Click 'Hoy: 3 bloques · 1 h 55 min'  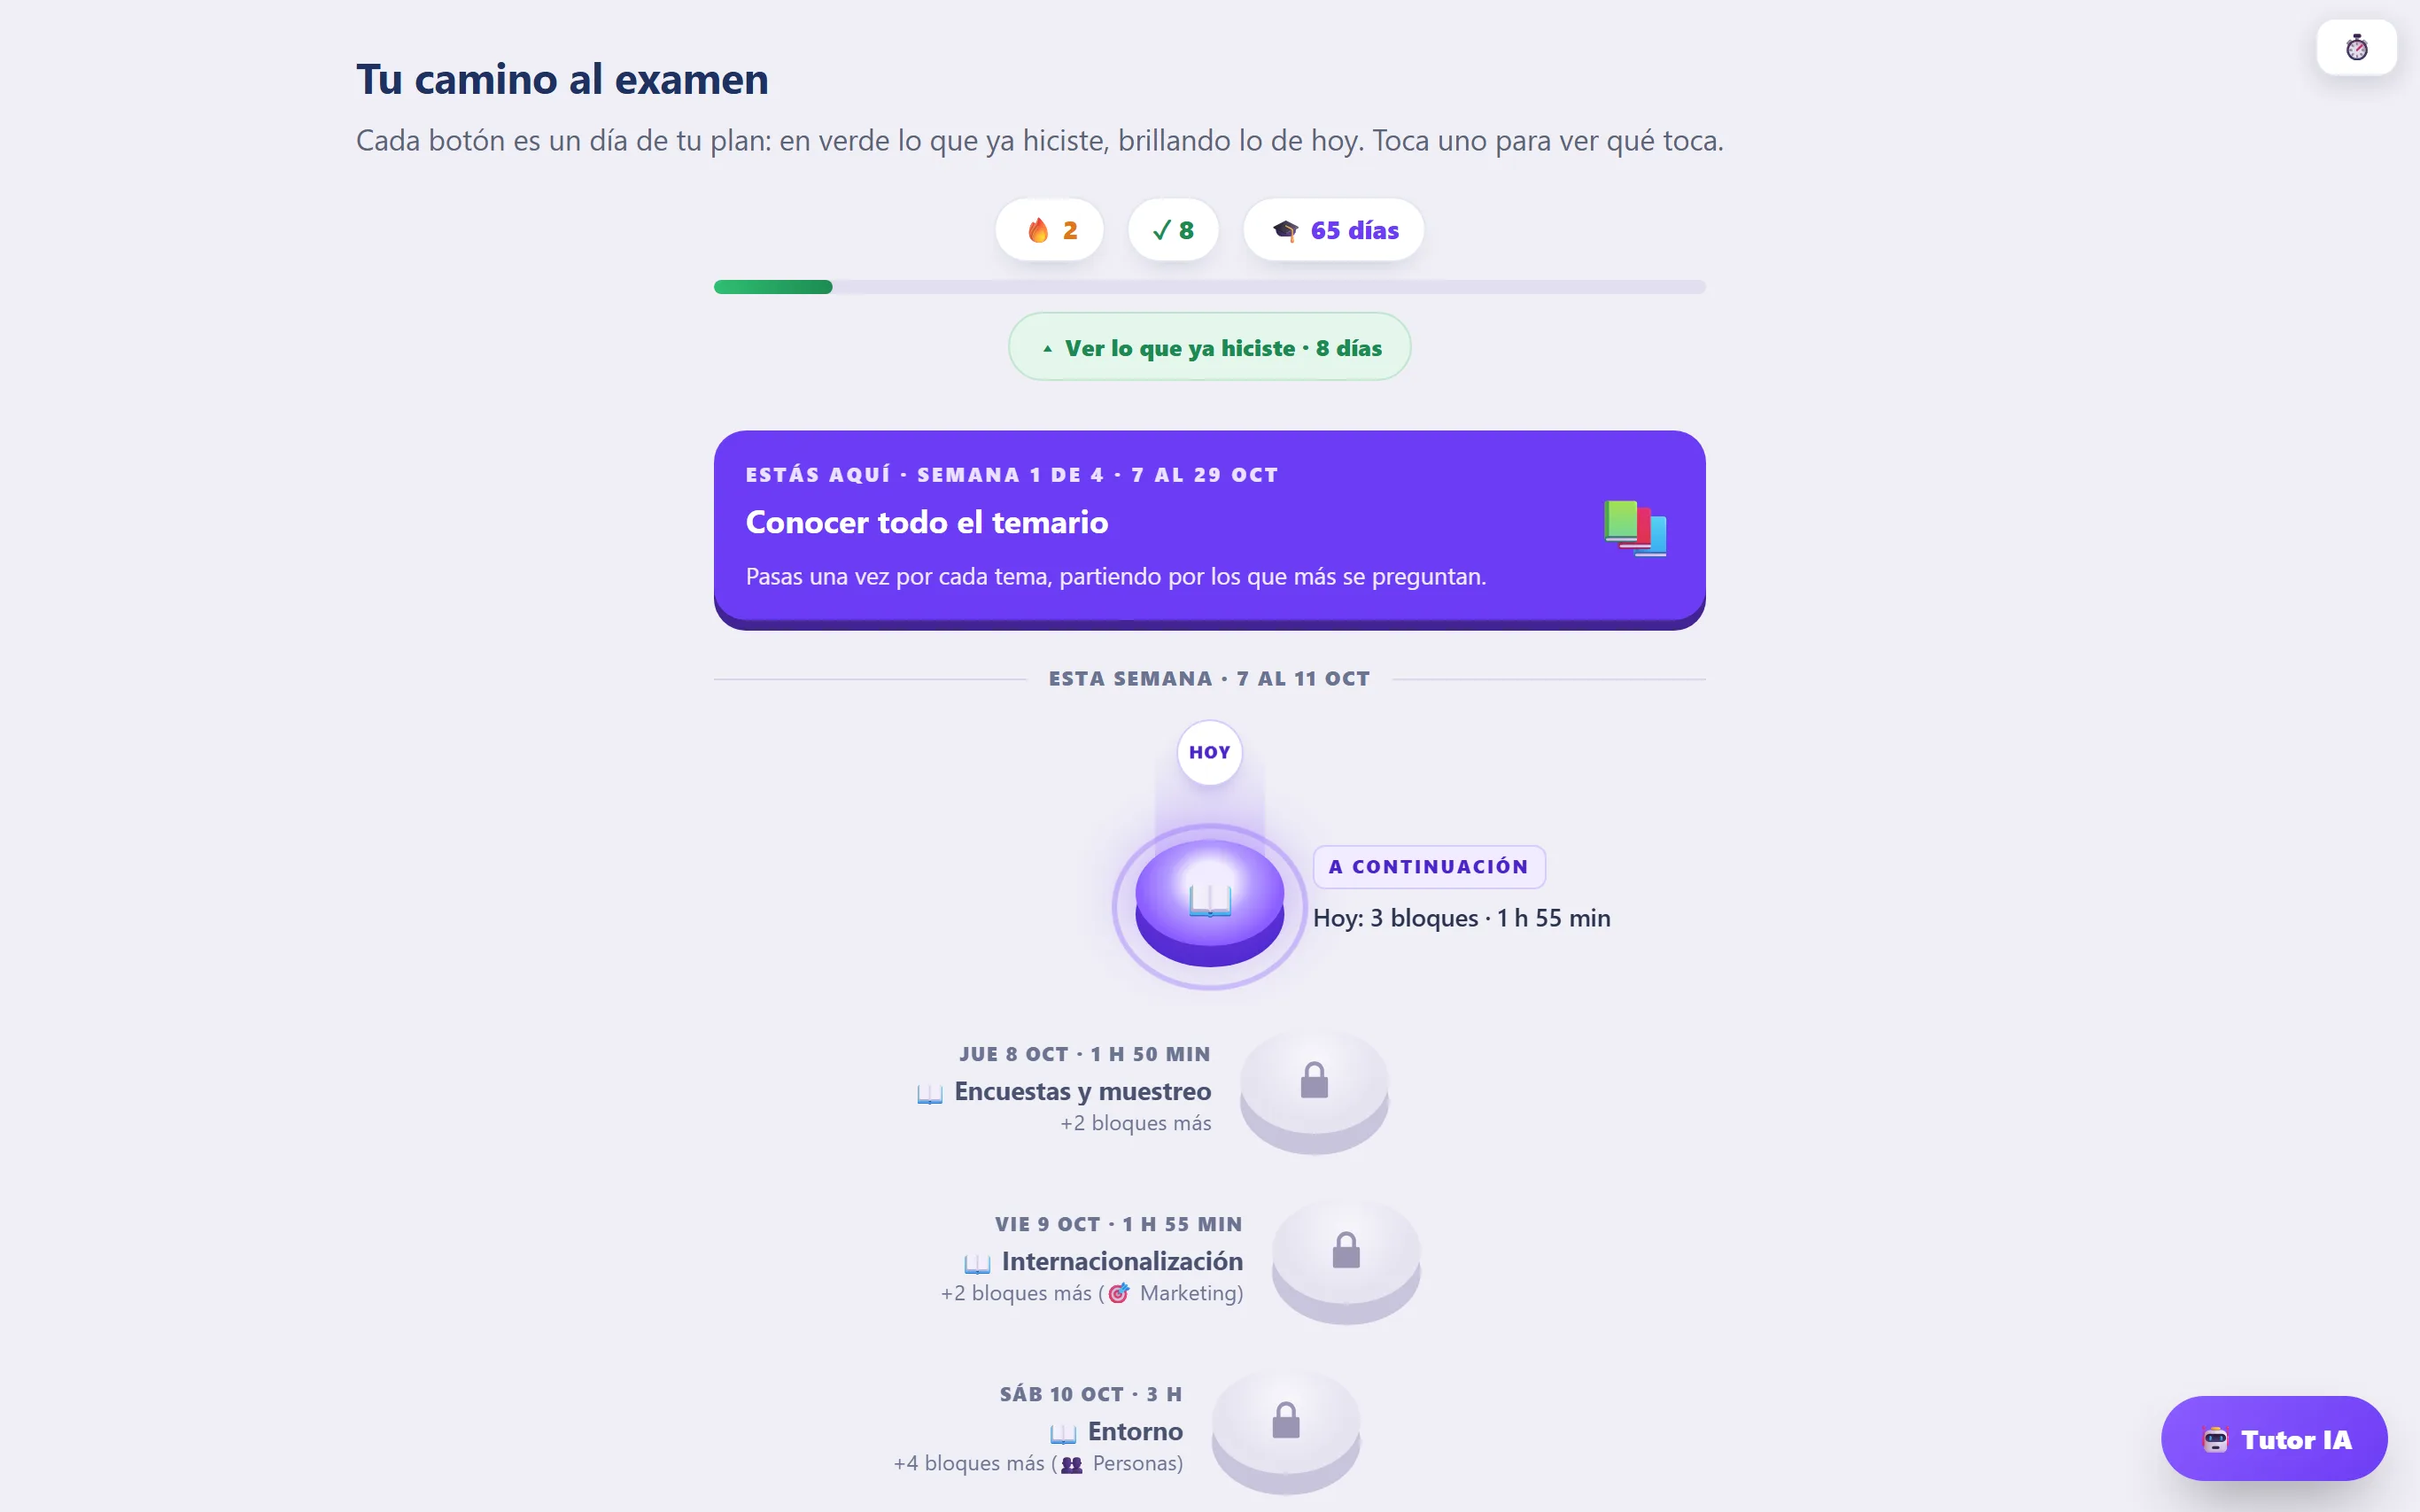(x=1461, y=918)
